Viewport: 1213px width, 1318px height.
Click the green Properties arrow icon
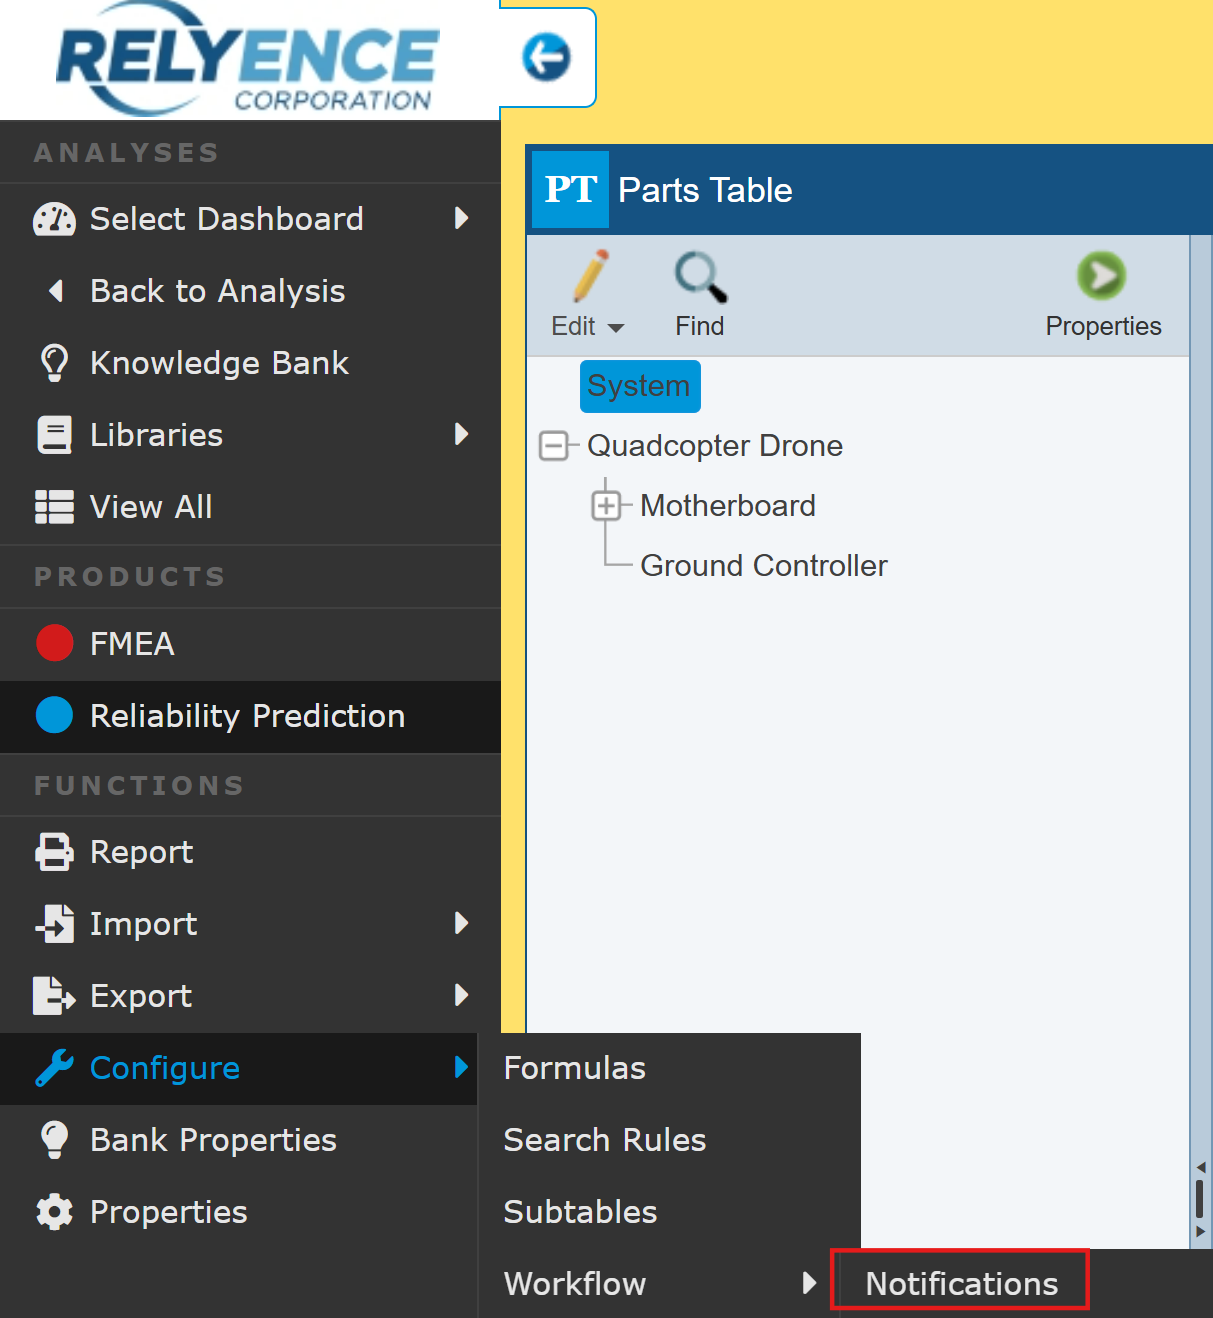tap(1101, 276)
